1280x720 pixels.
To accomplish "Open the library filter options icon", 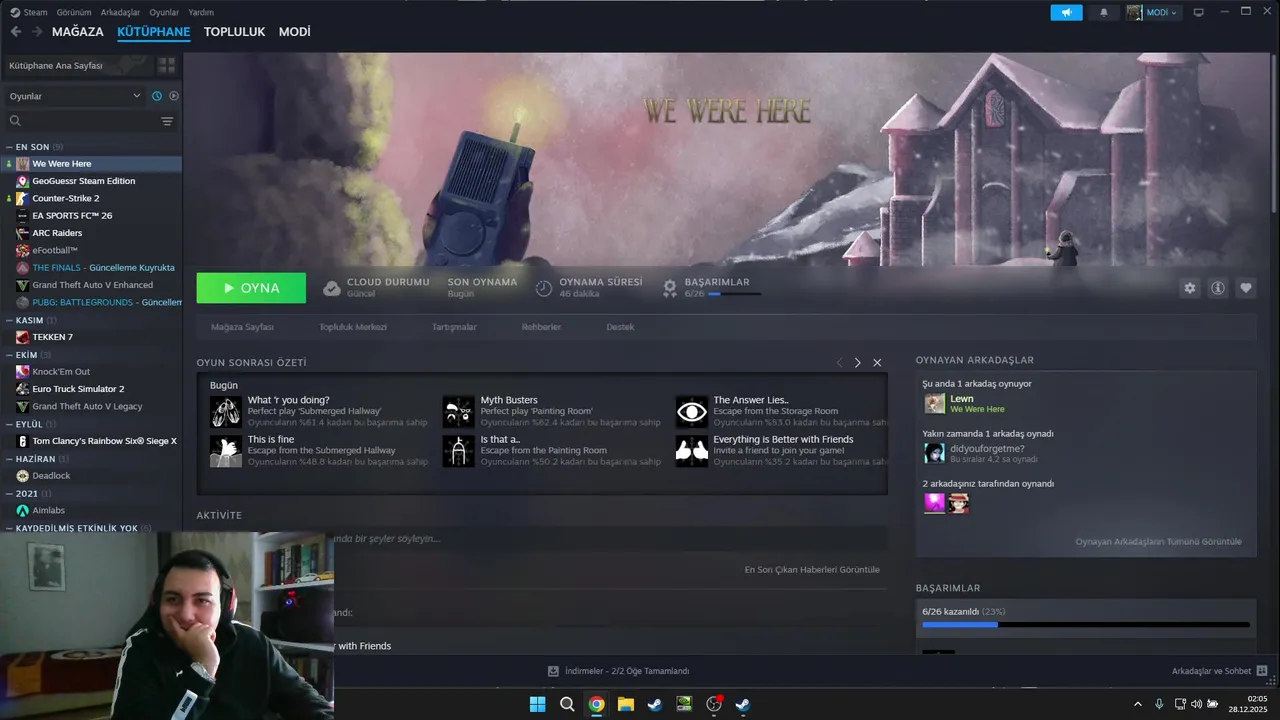I will [x=167, y=121].
